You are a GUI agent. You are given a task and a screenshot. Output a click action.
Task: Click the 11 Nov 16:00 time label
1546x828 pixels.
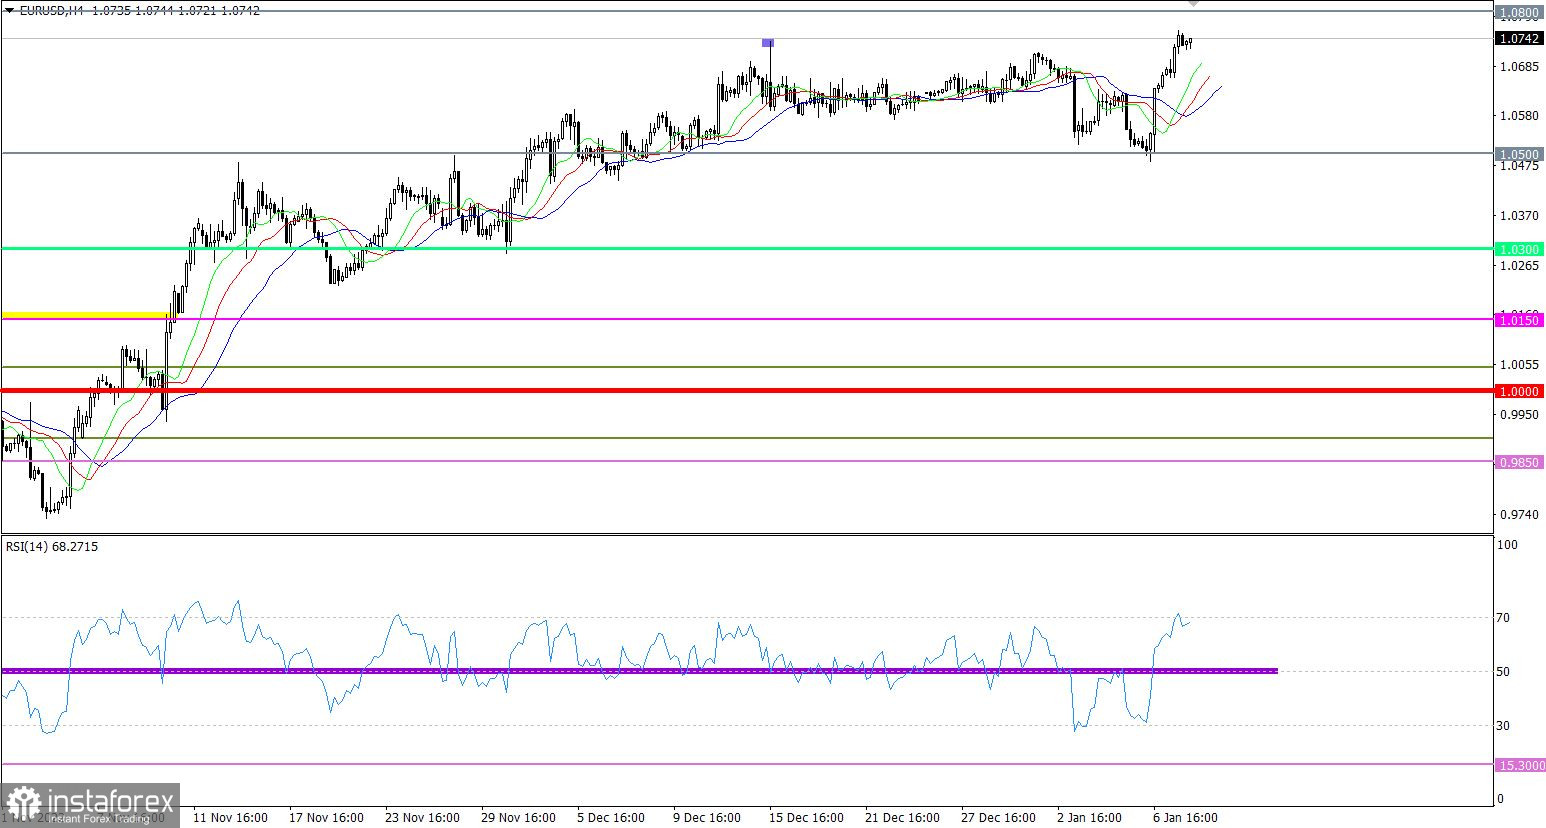click(x=230, y=817)
